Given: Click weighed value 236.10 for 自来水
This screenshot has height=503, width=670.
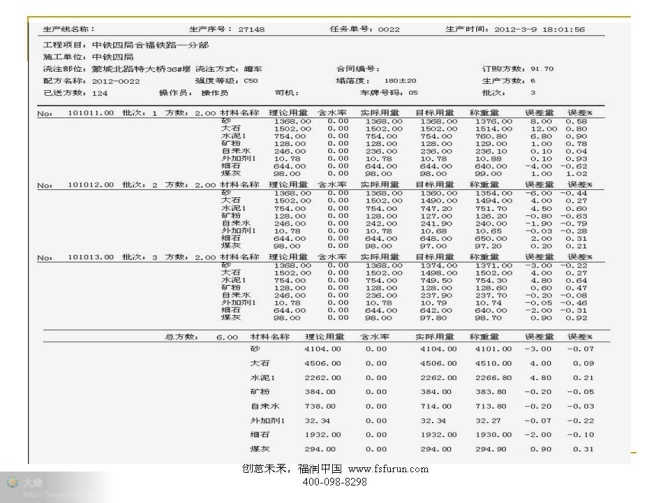Looking at the screenshot, I should 491,151.
